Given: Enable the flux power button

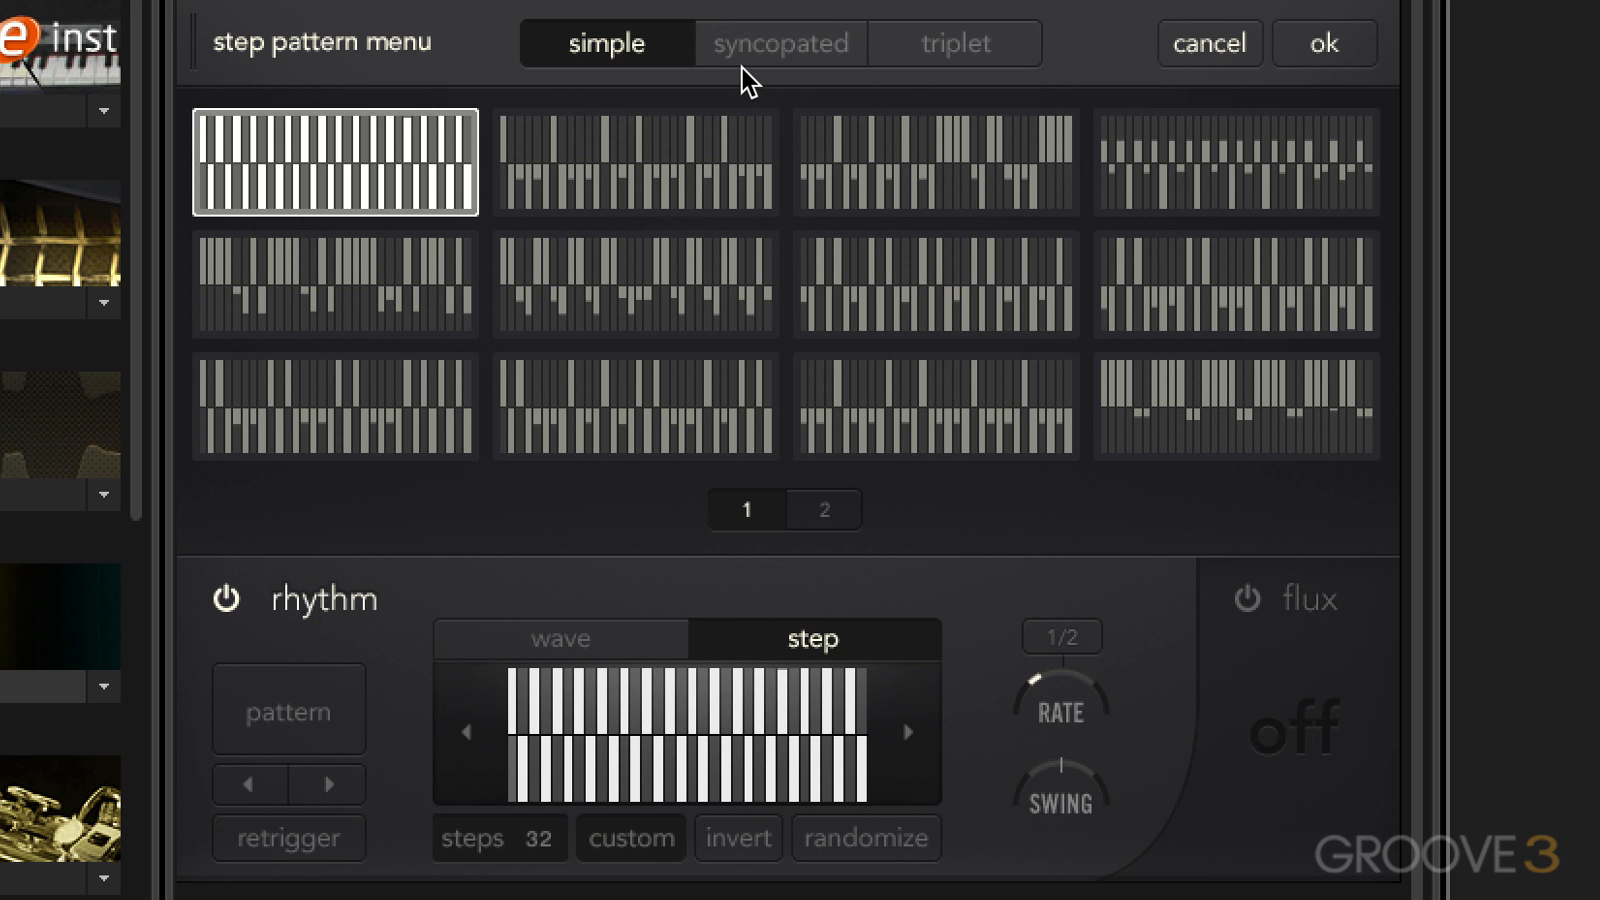Looking at the screenshot, I should tap(1247, 598).
